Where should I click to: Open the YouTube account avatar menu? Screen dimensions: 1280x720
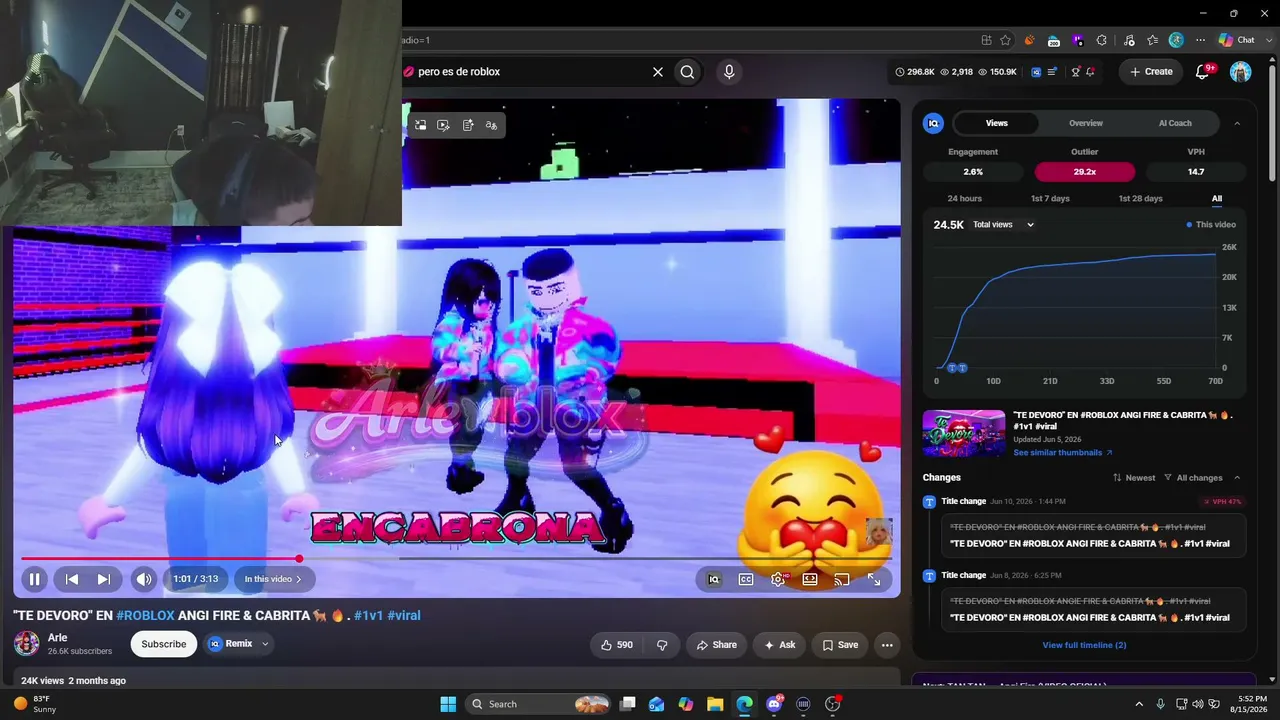(x=1240, y=72)
